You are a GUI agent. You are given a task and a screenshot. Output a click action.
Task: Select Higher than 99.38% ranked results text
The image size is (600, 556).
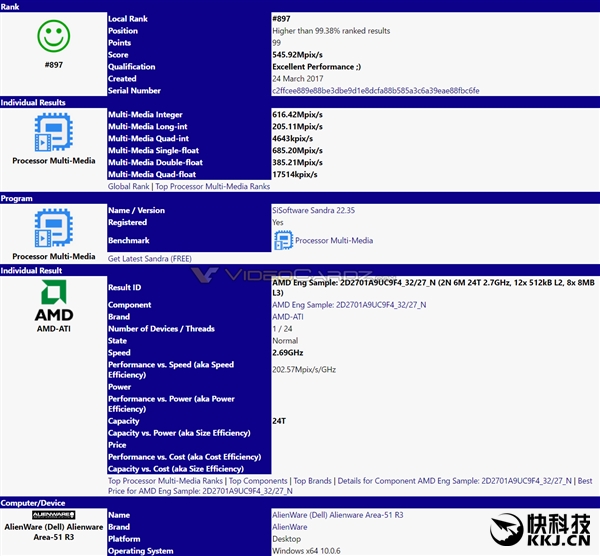331,31
